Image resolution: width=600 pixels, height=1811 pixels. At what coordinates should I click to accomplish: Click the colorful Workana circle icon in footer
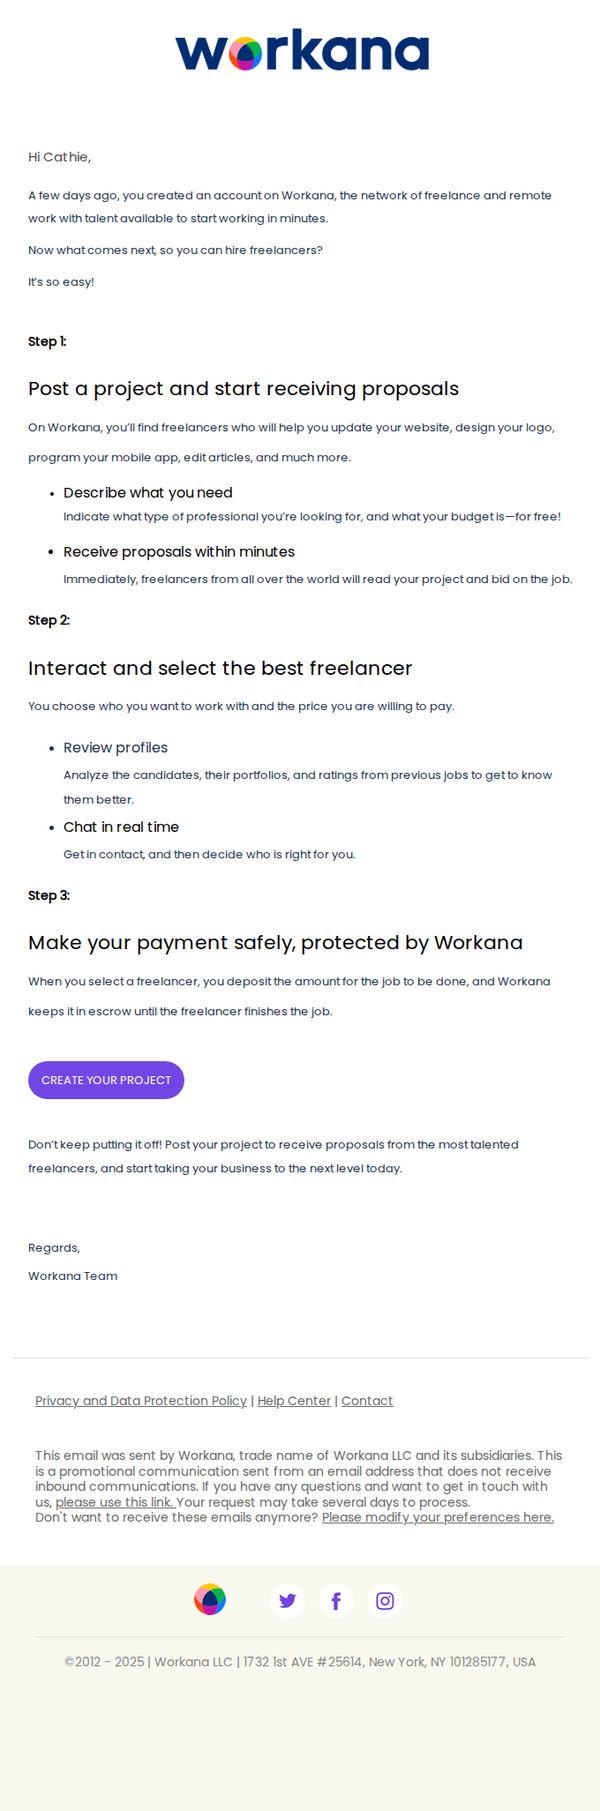pyautogui.click(x=210, y=1599)
